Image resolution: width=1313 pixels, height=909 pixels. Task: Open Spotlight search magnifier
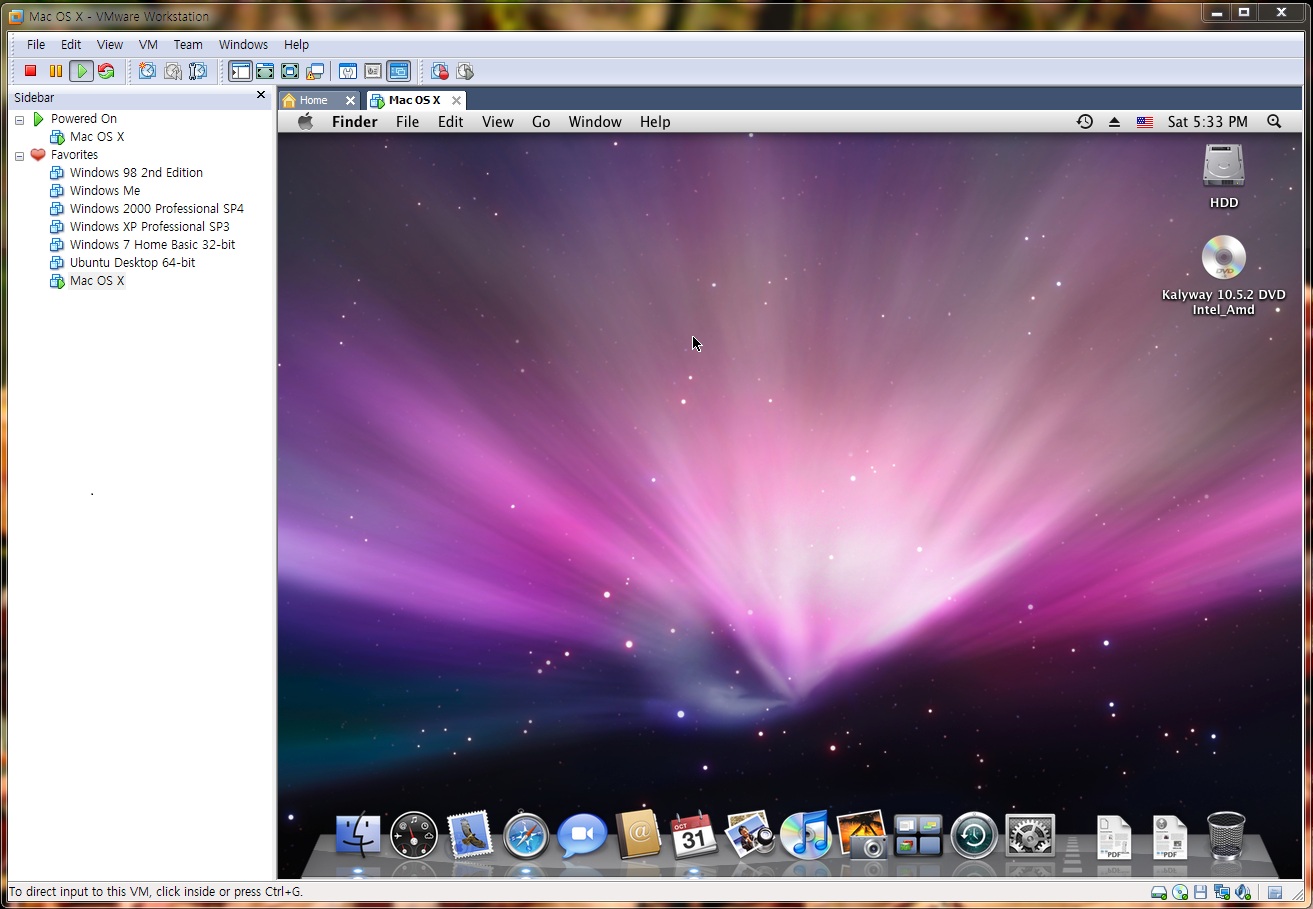tap(1274, 121)
